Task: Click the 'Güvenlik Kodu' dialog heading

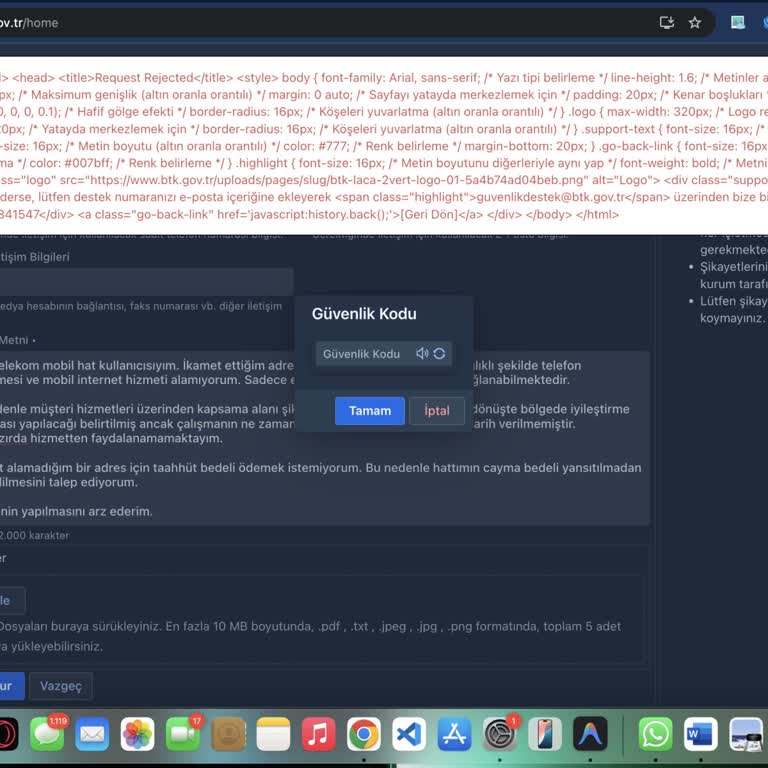Action: pos(364,314)
